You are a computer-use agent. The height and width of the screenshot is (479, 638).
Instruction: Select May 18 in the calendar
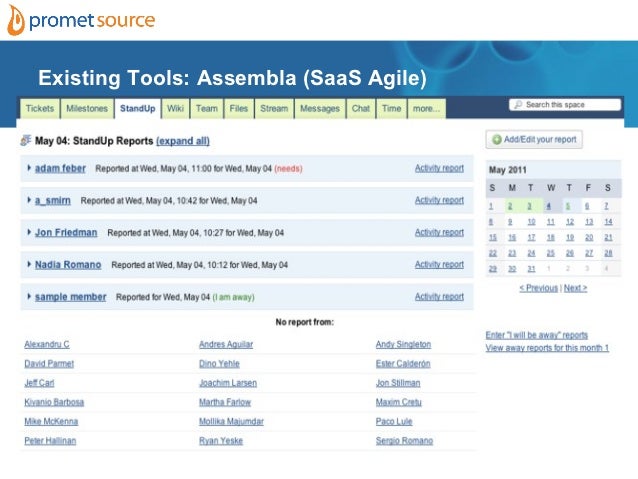(x=551, y=238)
